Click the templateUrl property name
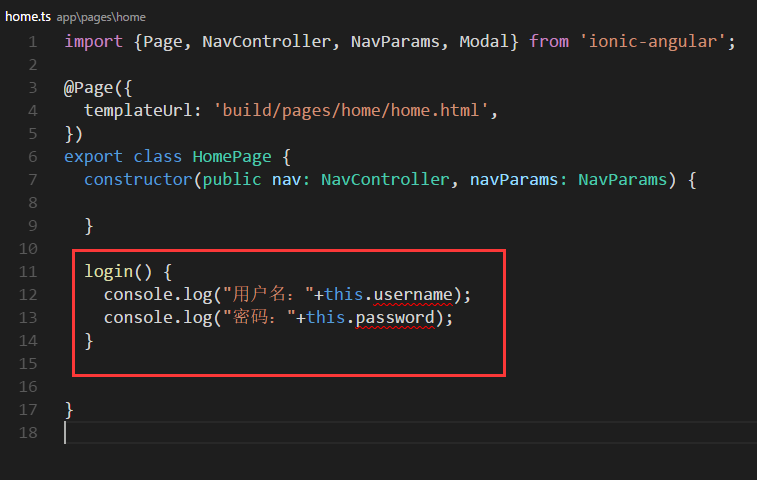 138,111
